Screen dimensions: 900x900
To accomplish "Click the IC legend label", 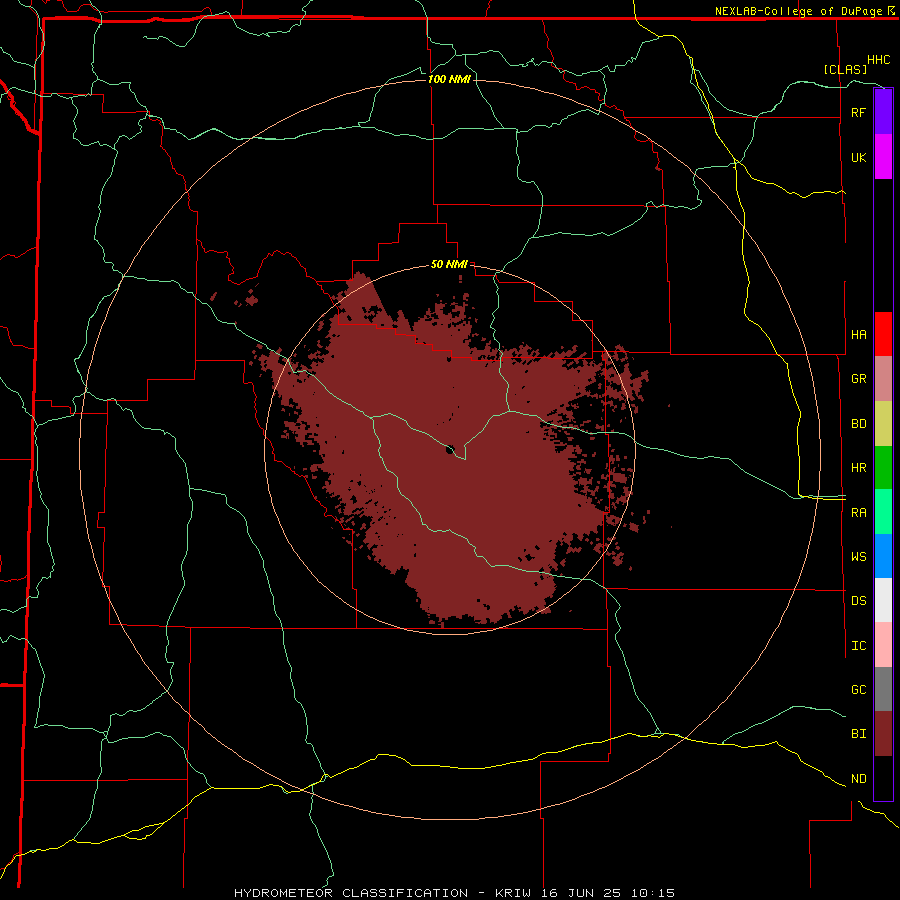I will coord(858,646).
